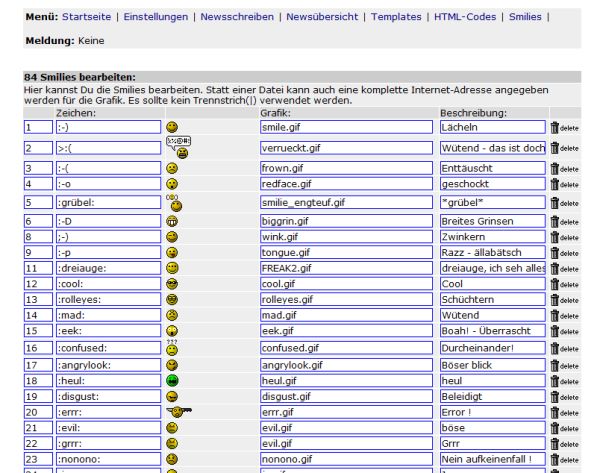Delete the tongue.gif entry

tap(564, 253)
